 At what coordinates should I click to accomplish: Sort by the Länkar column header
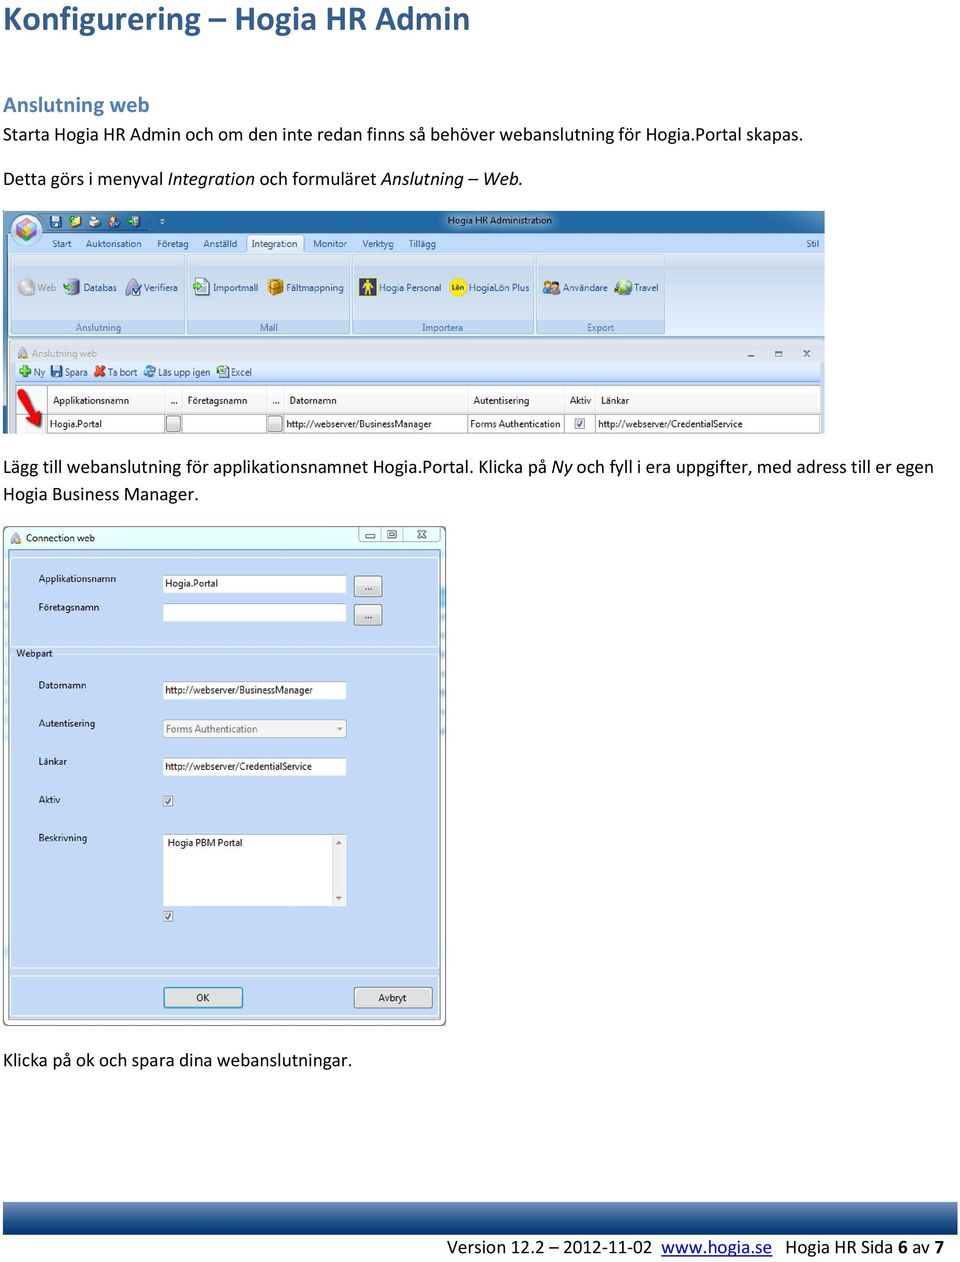615,401
